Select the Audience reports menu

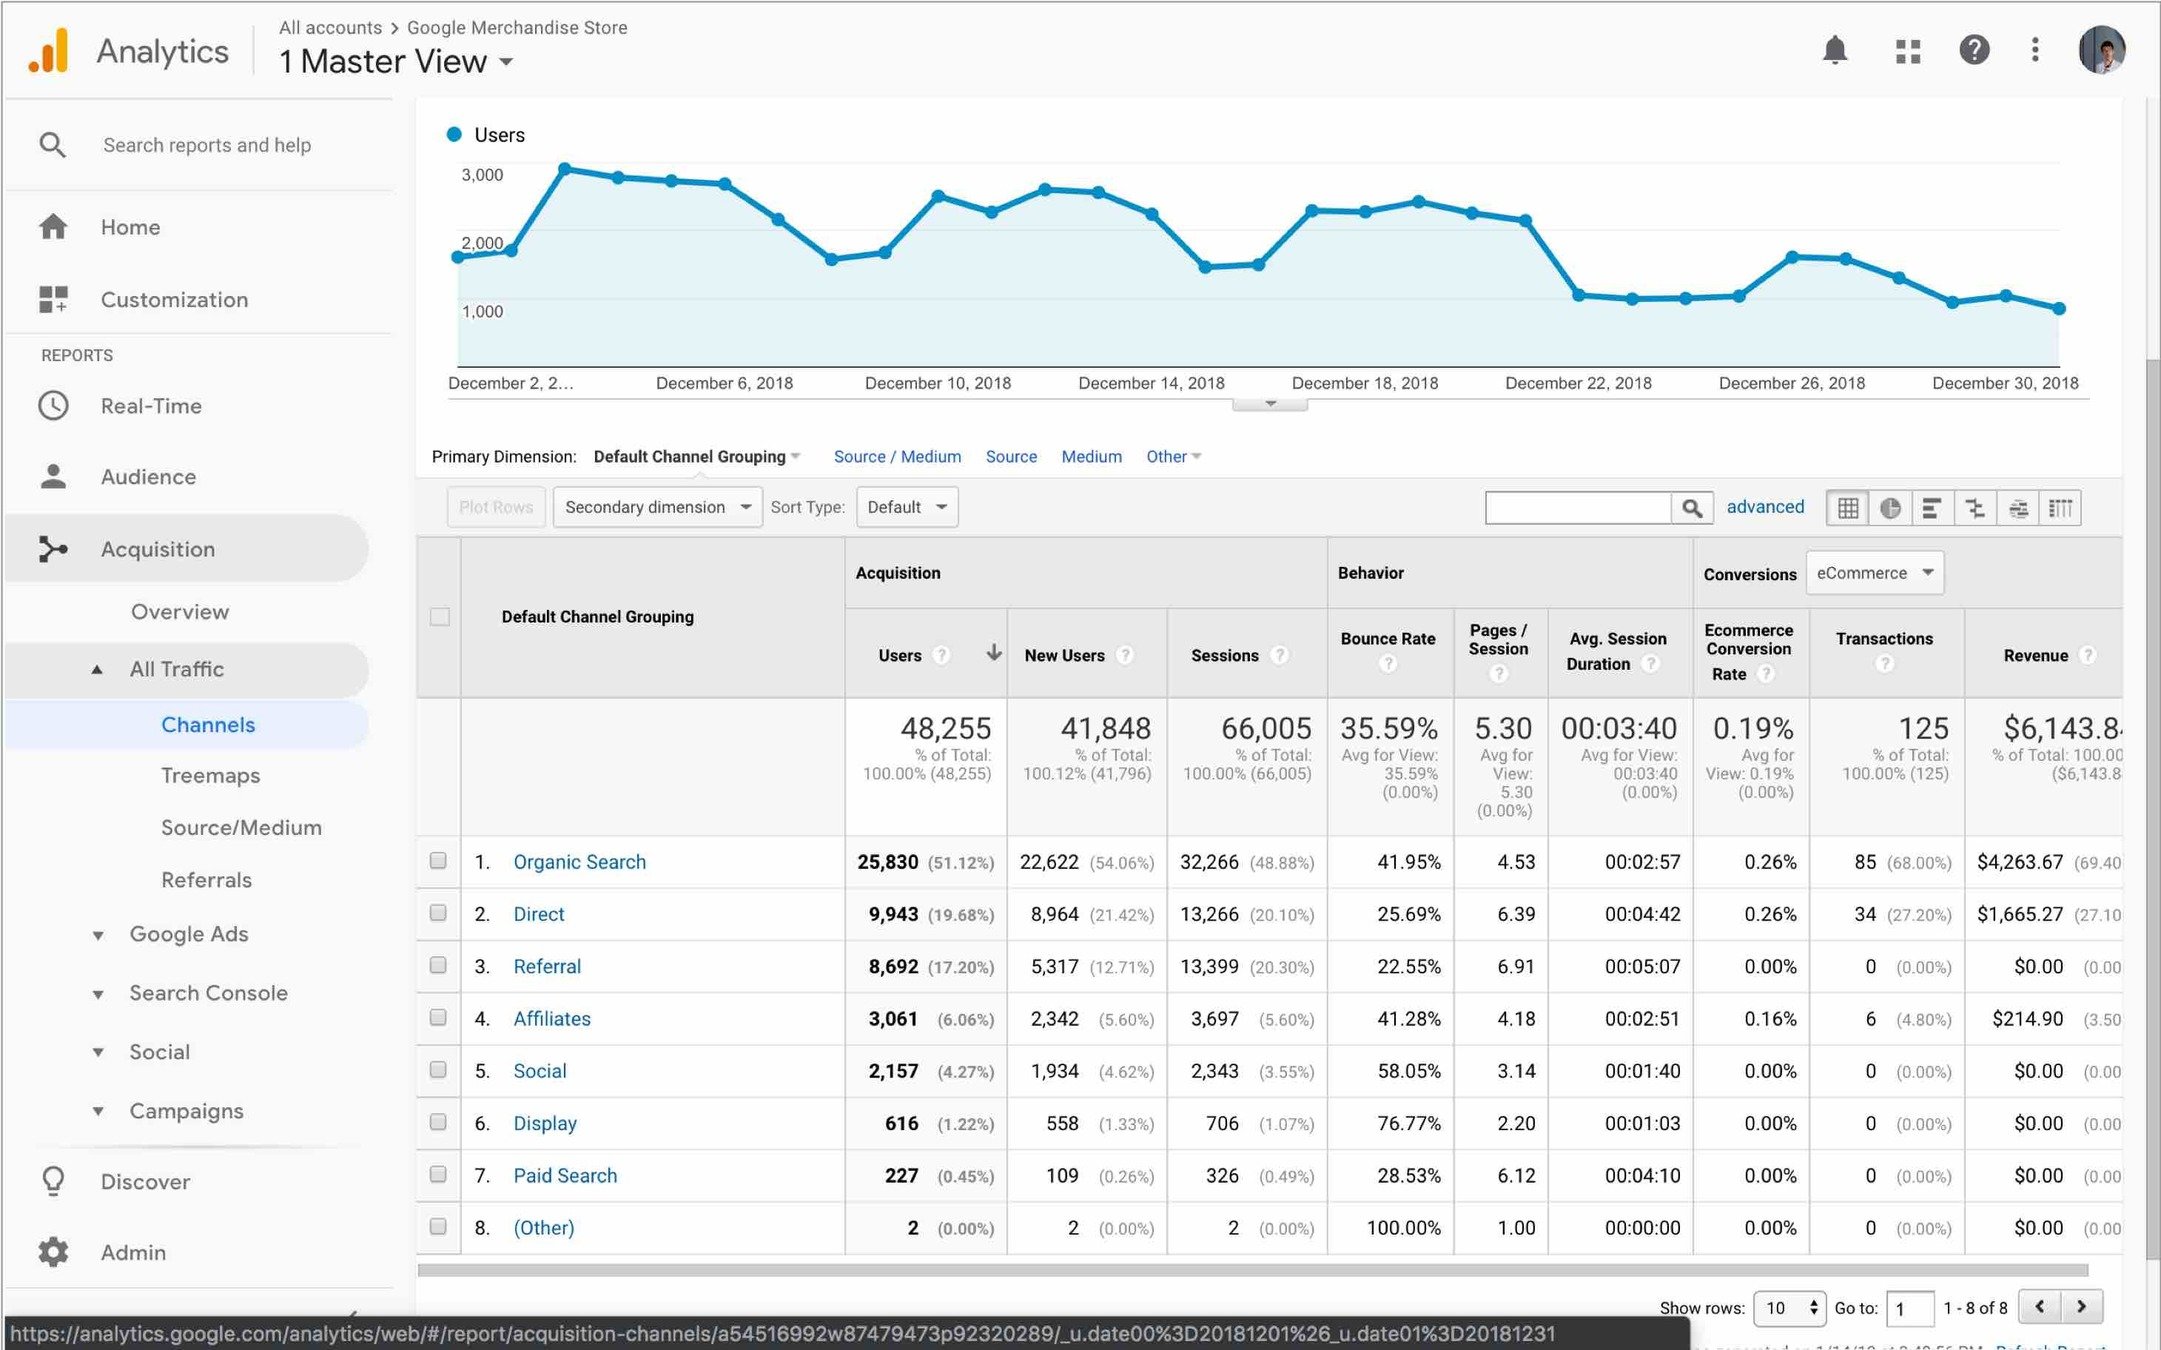[x=148, y=477]
